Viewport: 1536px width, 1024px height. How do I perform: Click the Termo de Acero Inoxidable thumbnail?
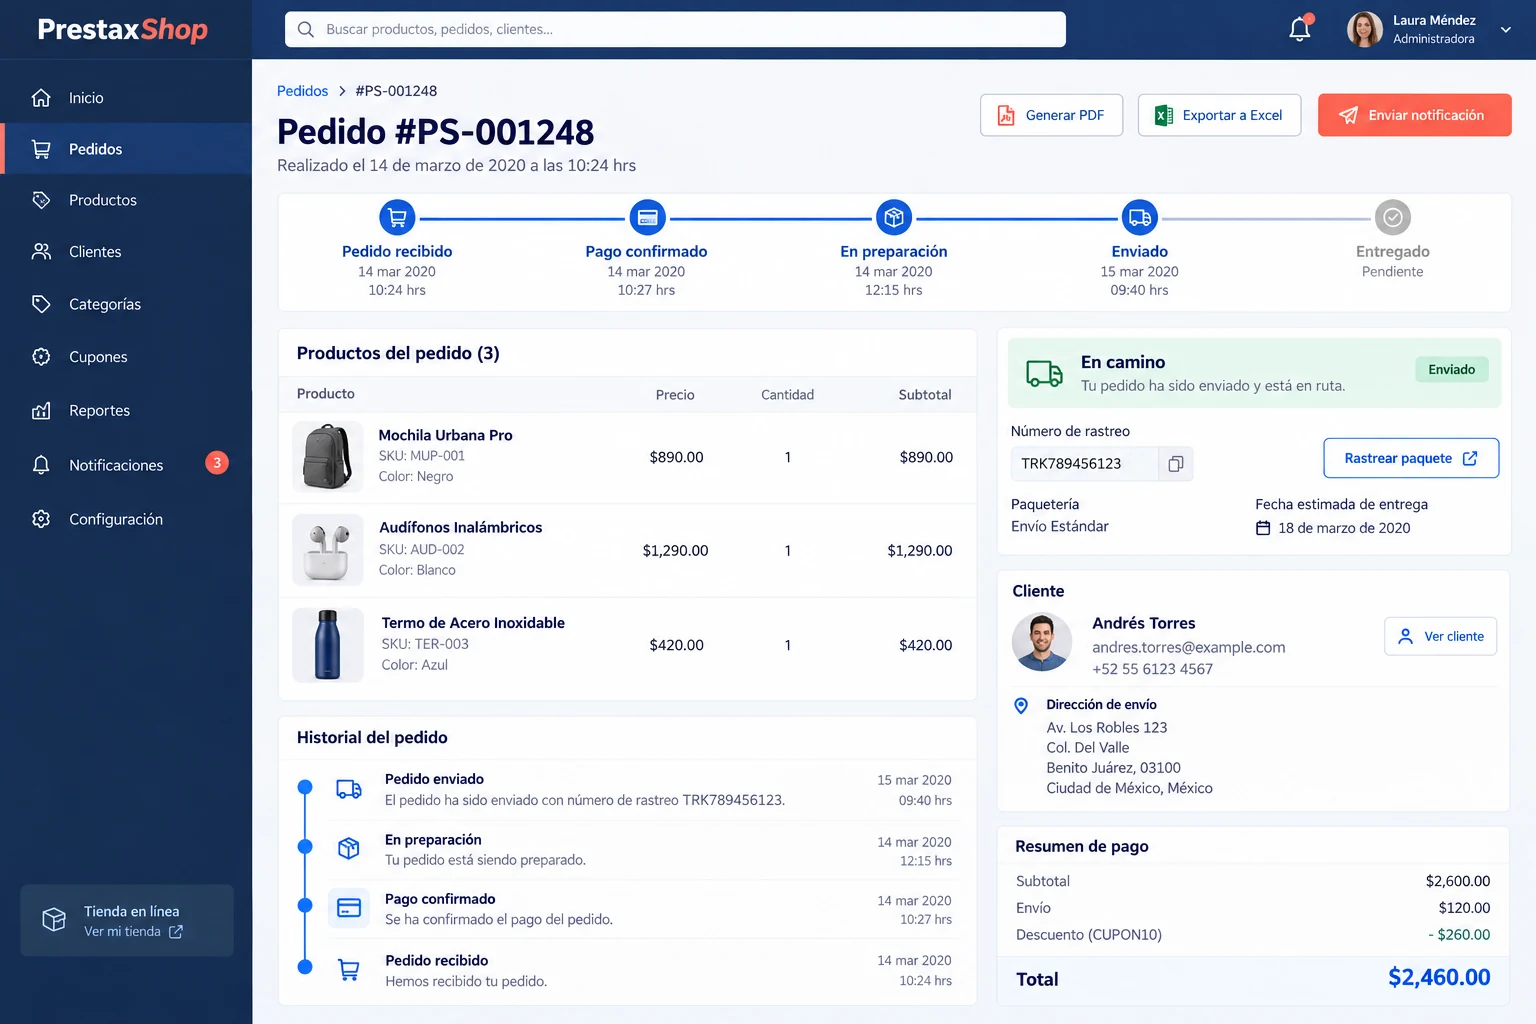click(x=328, y=646)
